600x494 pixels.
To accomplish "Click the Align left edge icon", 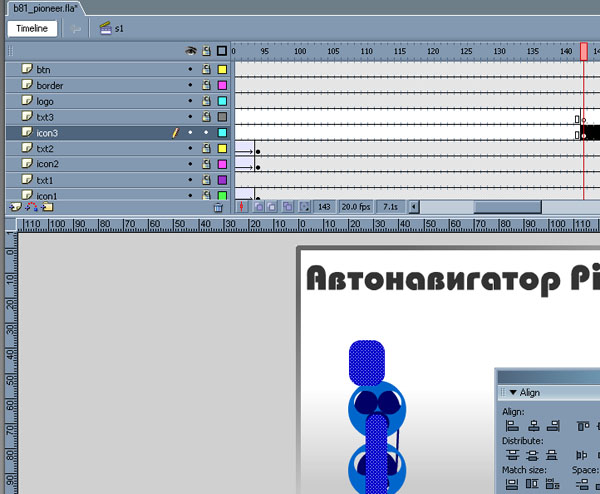I will point(512,426).
